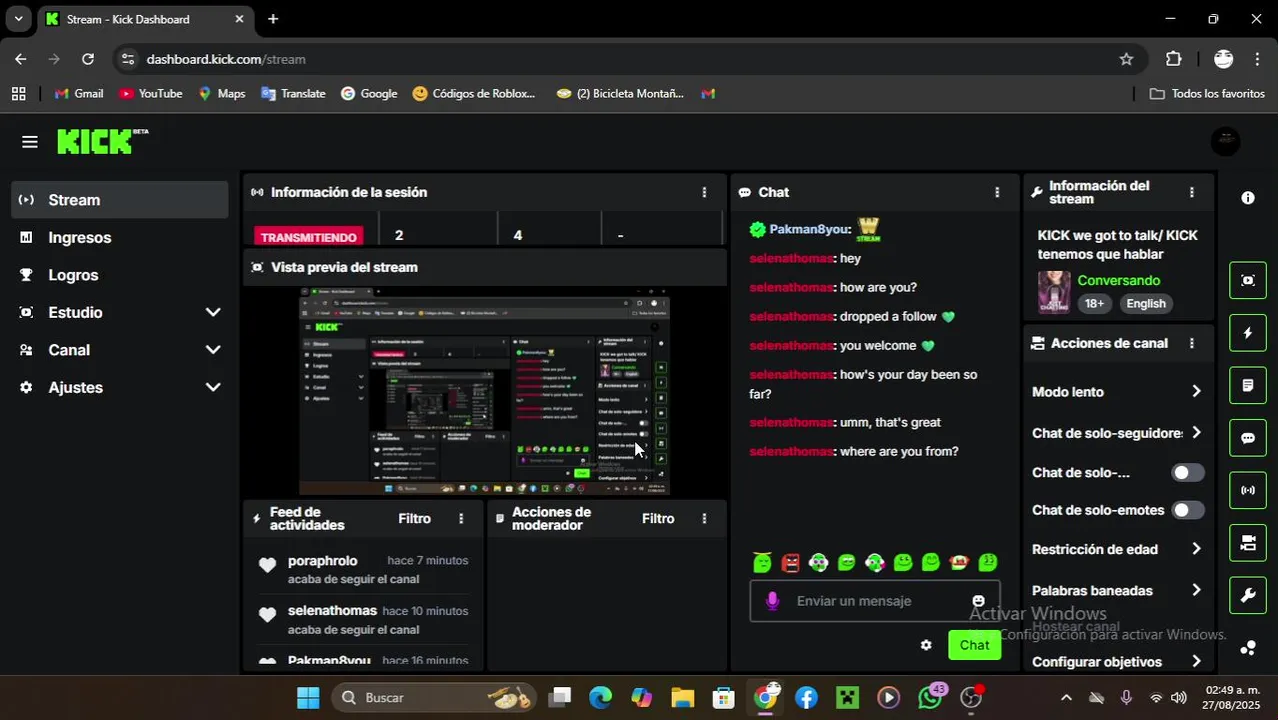Open the profile avatar menu
Viewport: 1278px width, 720px height.
(x=1225, y=142)
